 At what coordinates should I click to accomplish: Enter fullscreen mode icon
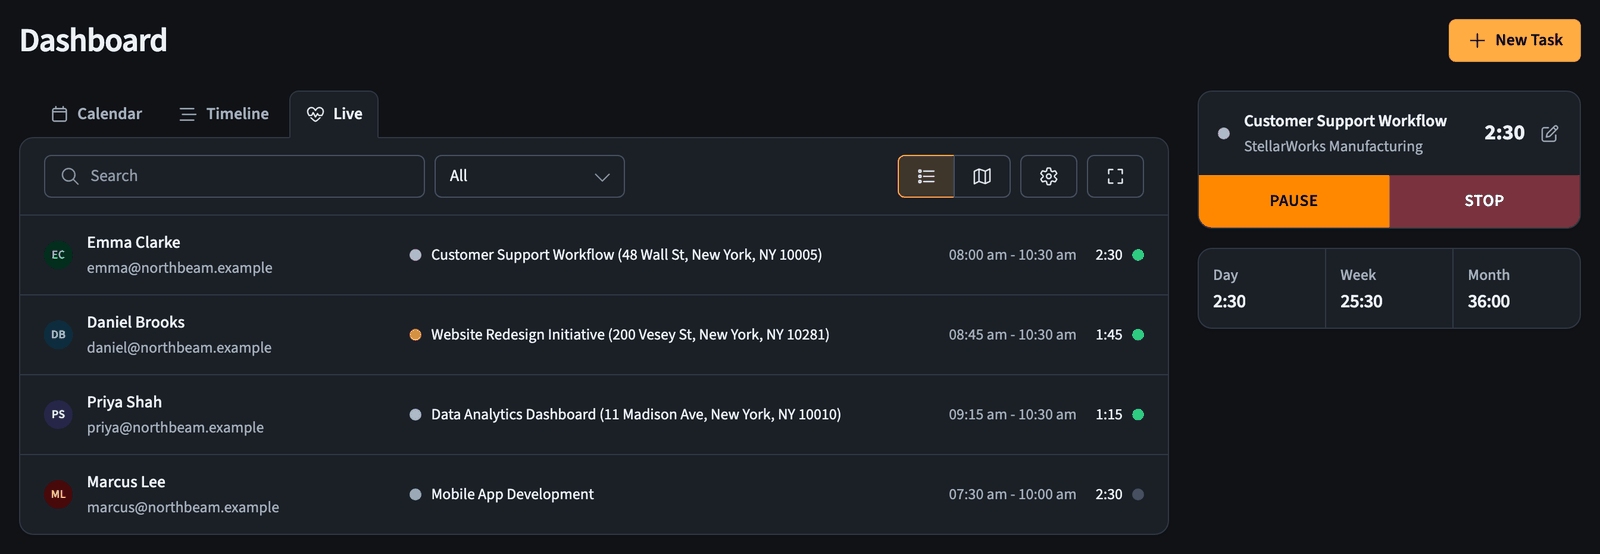(1115, 176)
